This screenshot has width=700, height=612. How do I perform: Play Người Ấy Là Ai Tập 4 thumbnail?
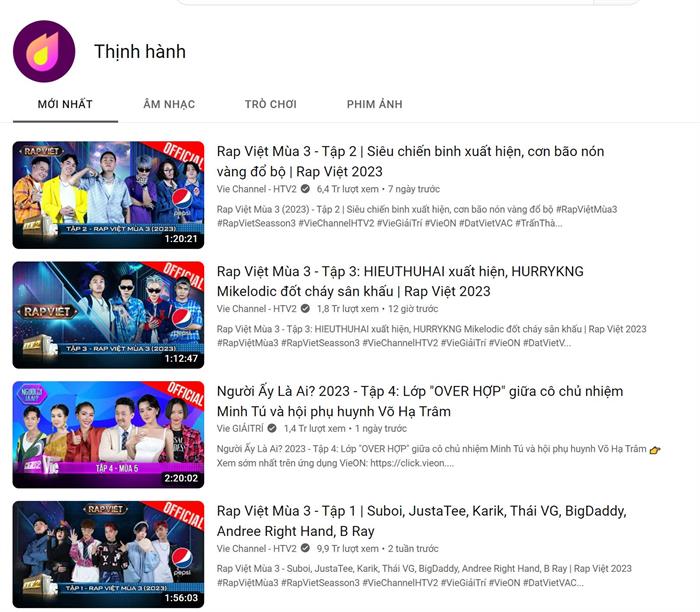108,434
